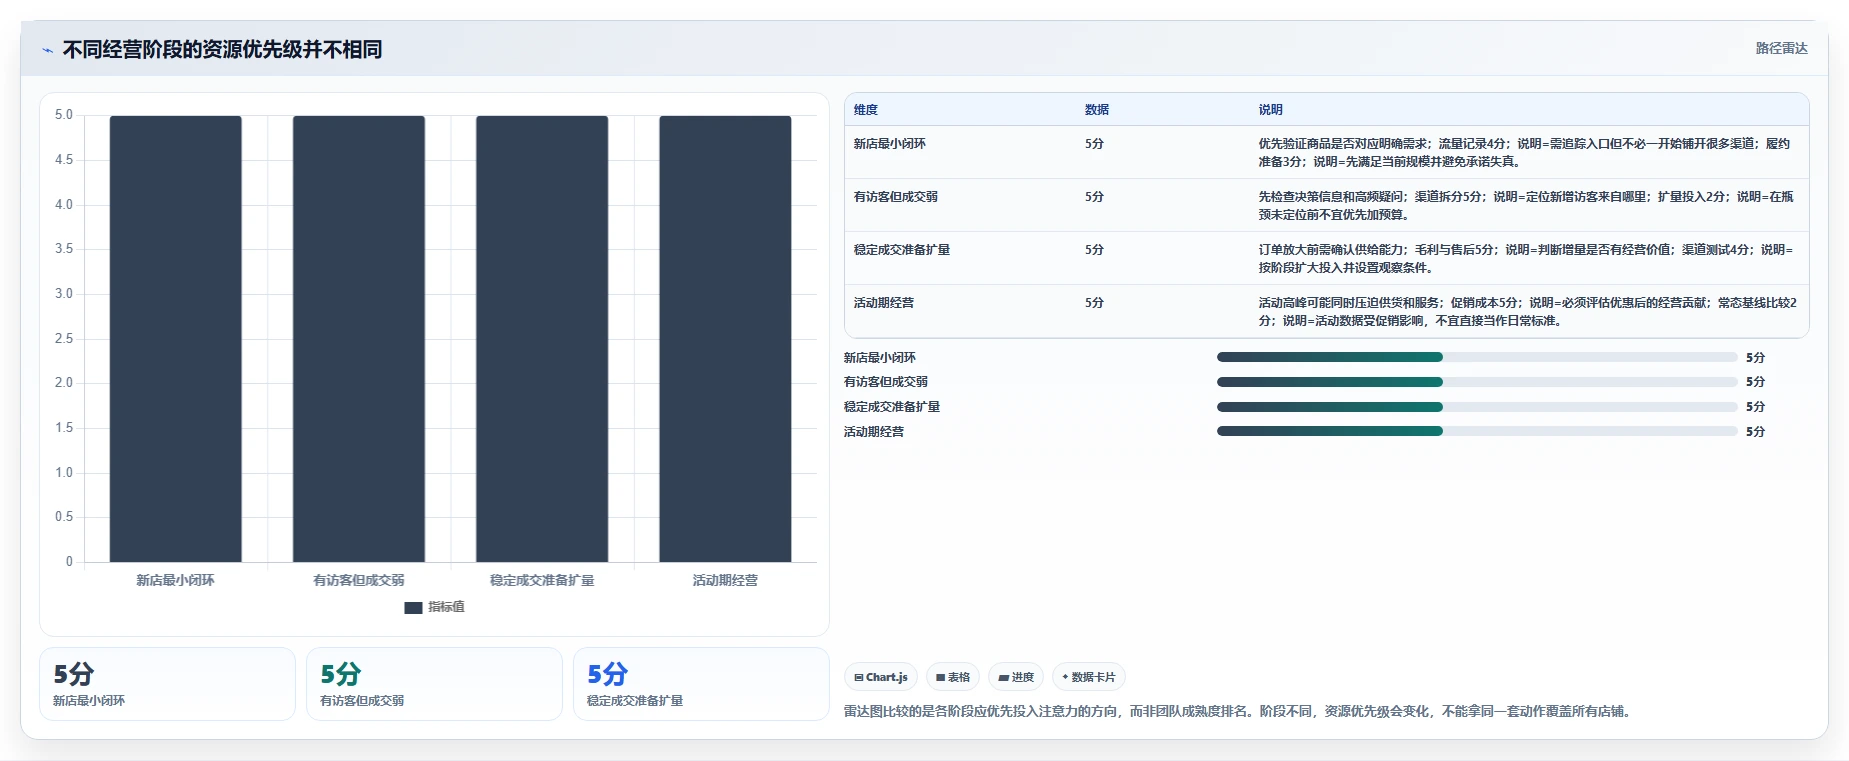Viewport: 1849px width, 761px height.
Task: Click the 有访客但成交弱 bar in the chart
Action: click(358, 339)
